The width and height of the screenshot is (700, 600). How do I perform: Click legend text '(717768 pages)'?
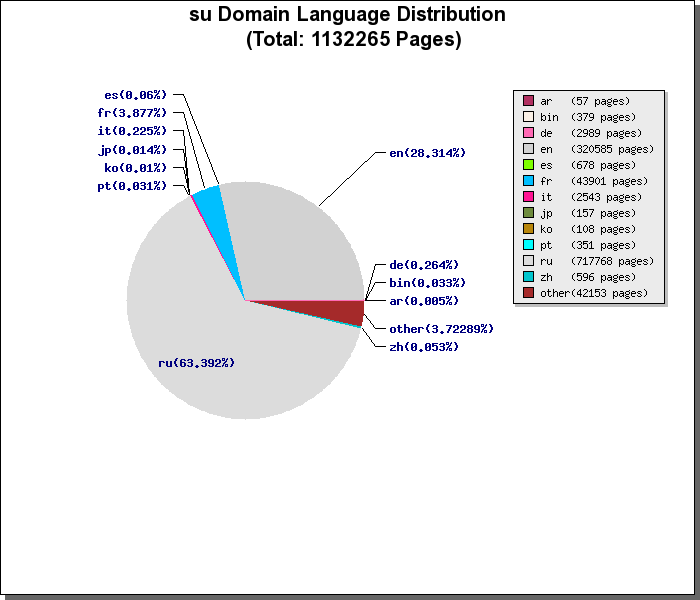[612, 261]
